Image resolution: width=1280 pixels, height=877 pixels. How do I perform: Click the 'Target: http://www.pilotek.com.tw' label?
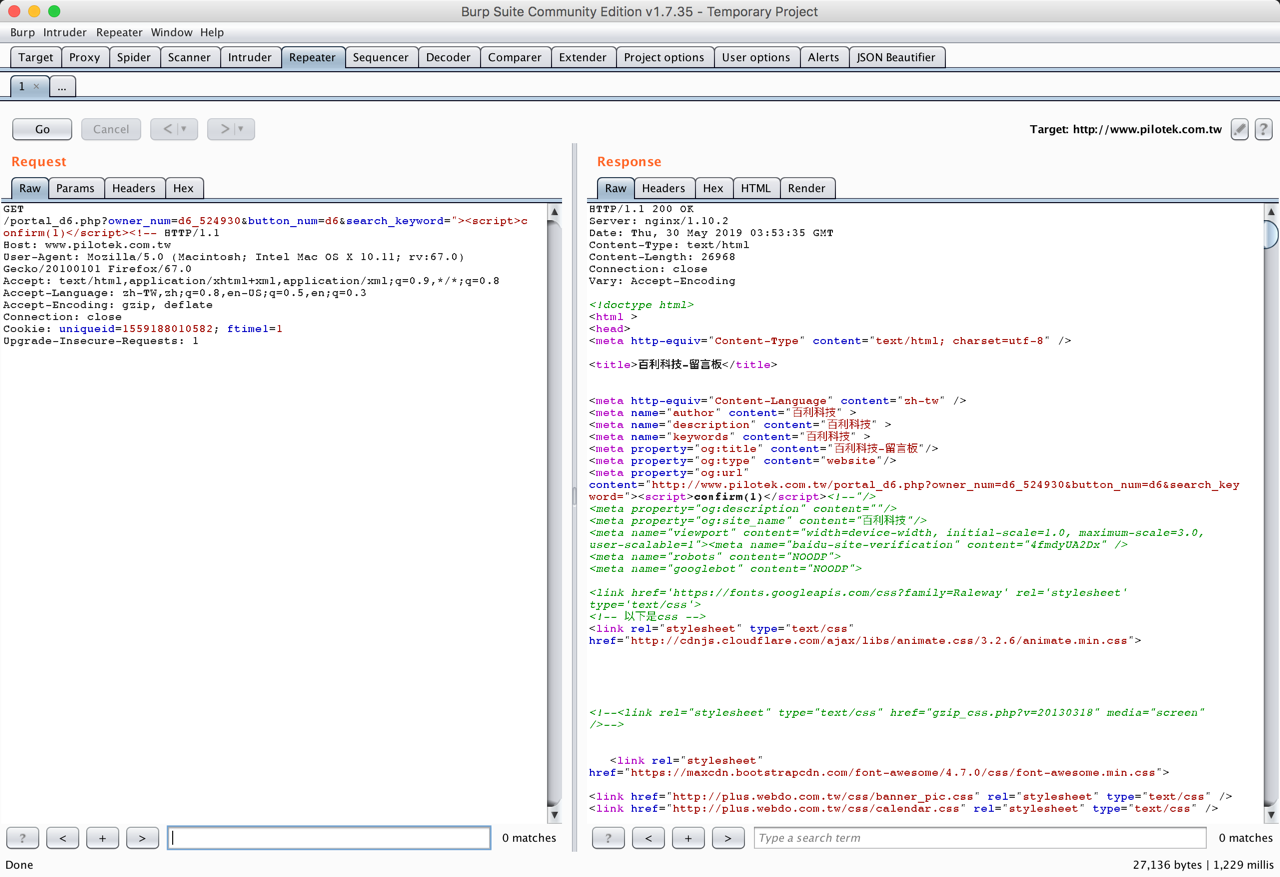(1126, 129)
